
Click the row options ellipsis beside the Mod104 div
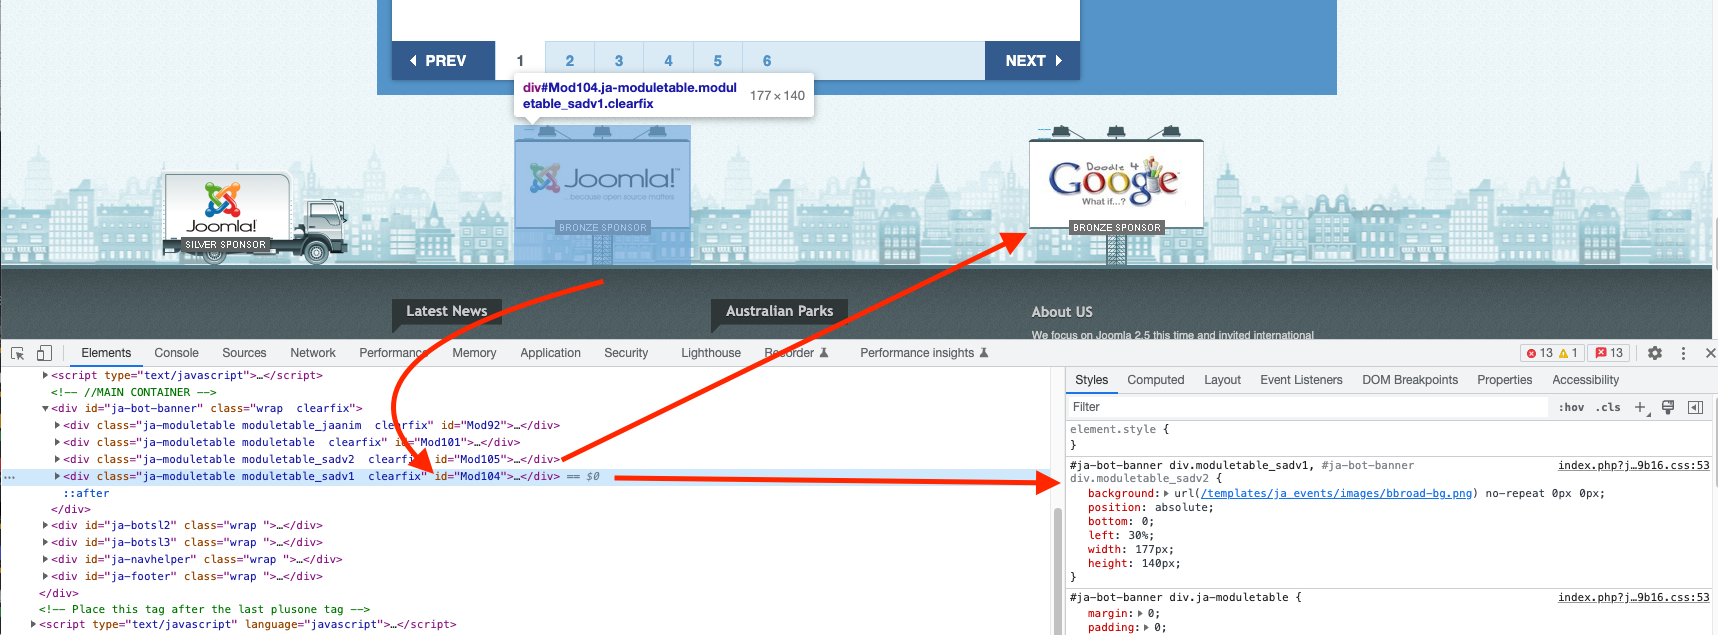tap(9, 477)
